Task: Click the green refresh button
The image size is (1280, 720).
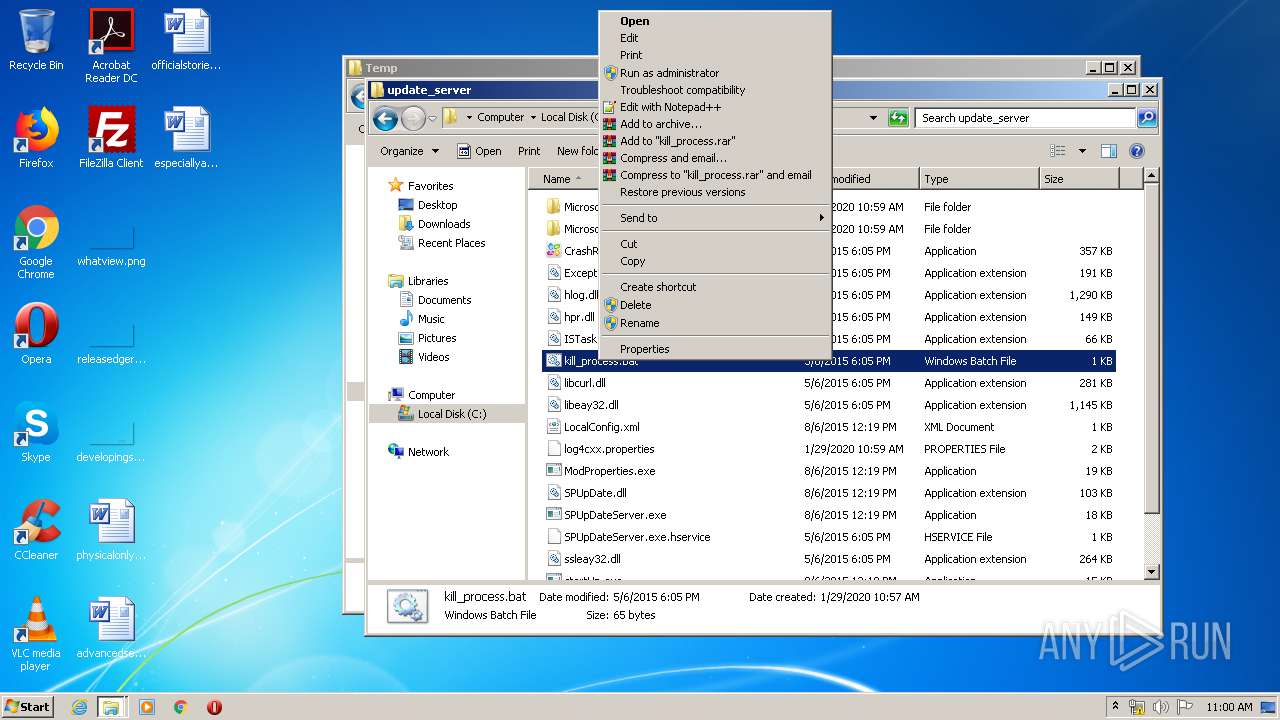Action: coord(898,117)
